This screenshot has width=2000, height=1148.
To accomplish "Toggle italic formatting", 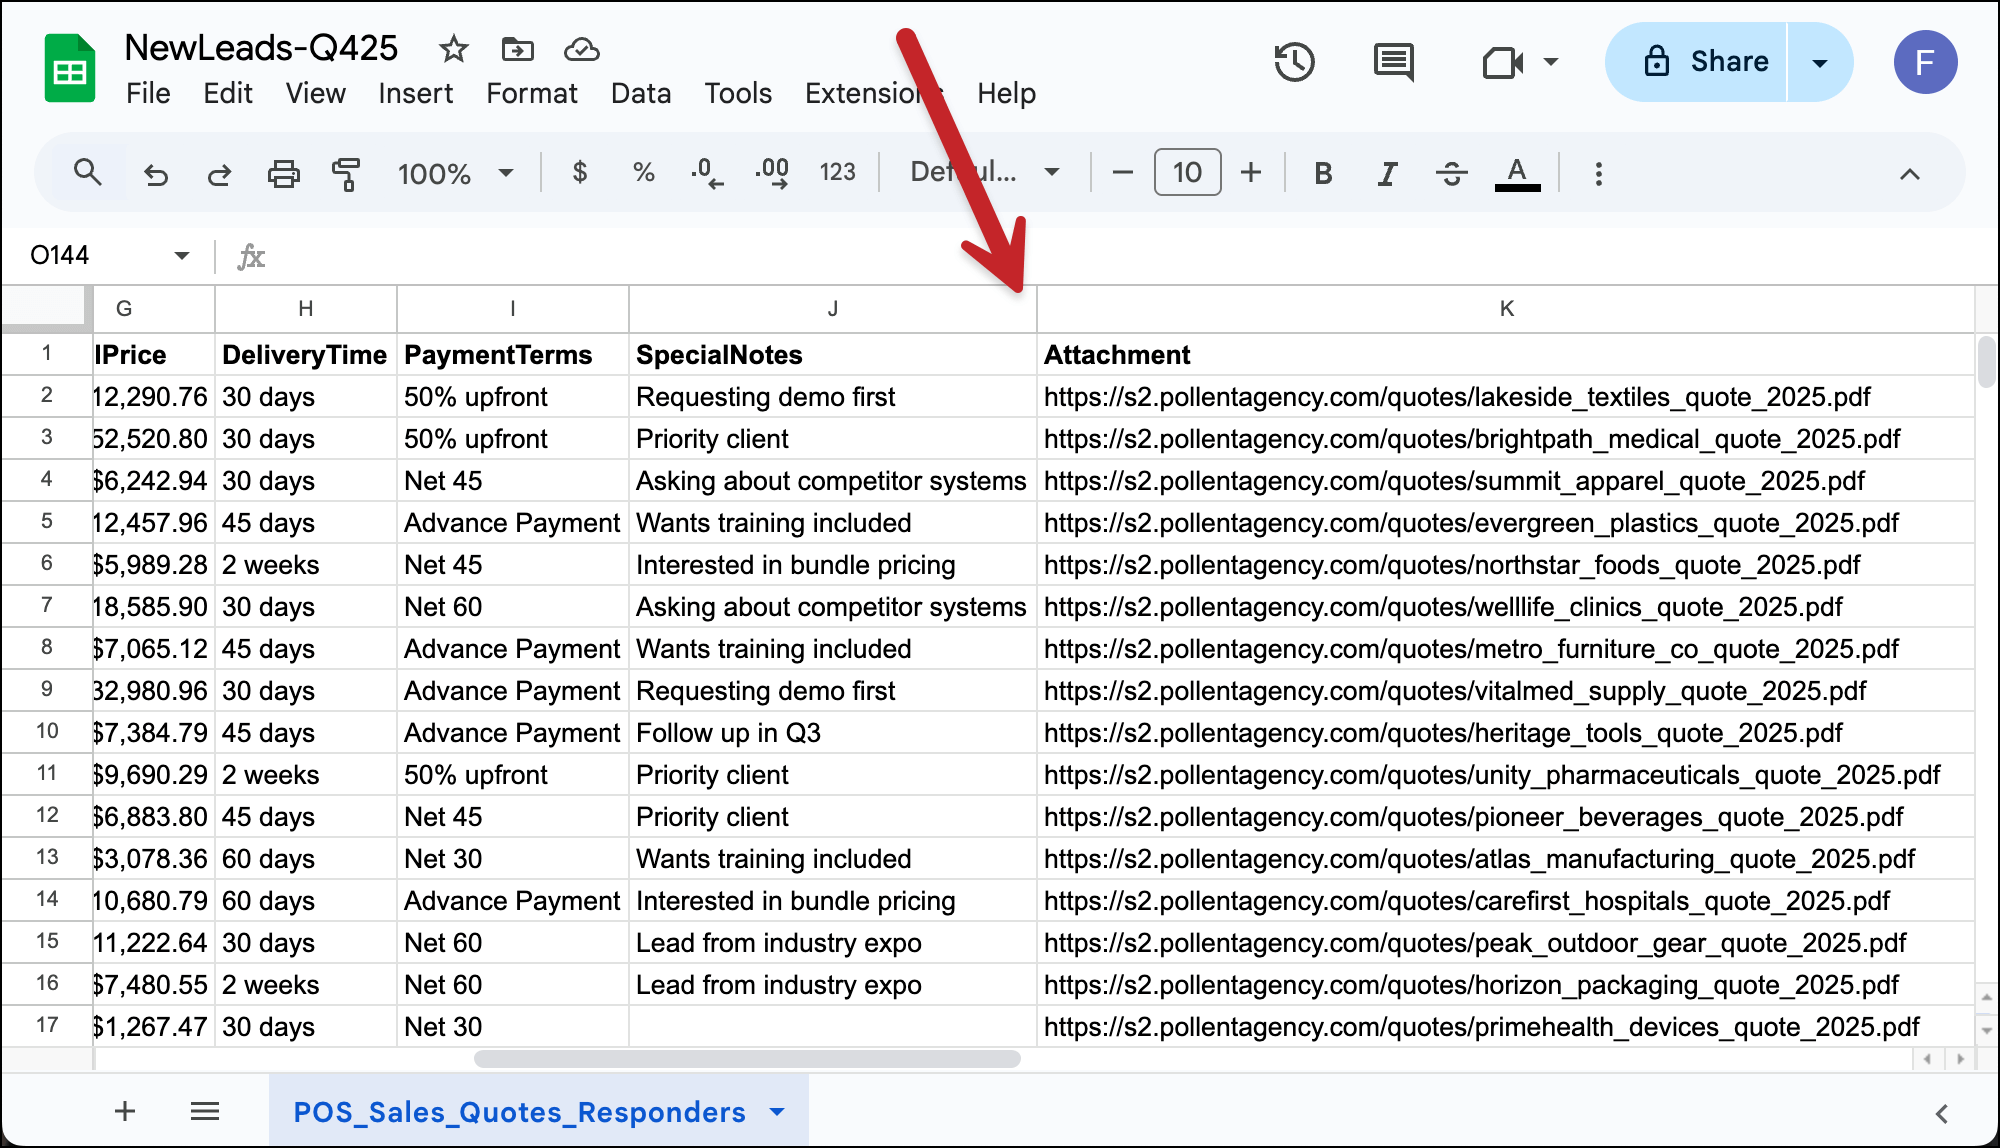I will (1386, 172).
